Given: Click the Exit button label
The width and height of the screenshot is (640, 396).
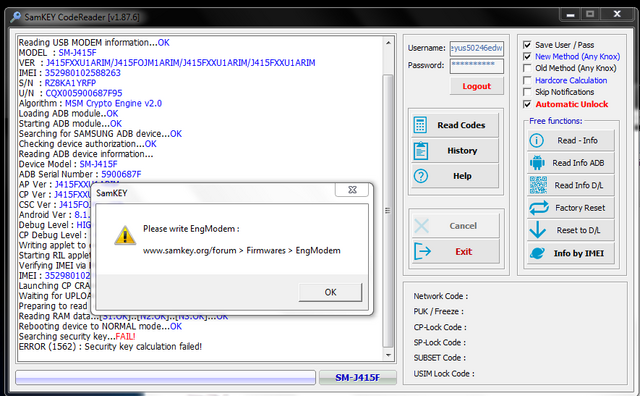Looking at the screenshot, I should point(464,251).
